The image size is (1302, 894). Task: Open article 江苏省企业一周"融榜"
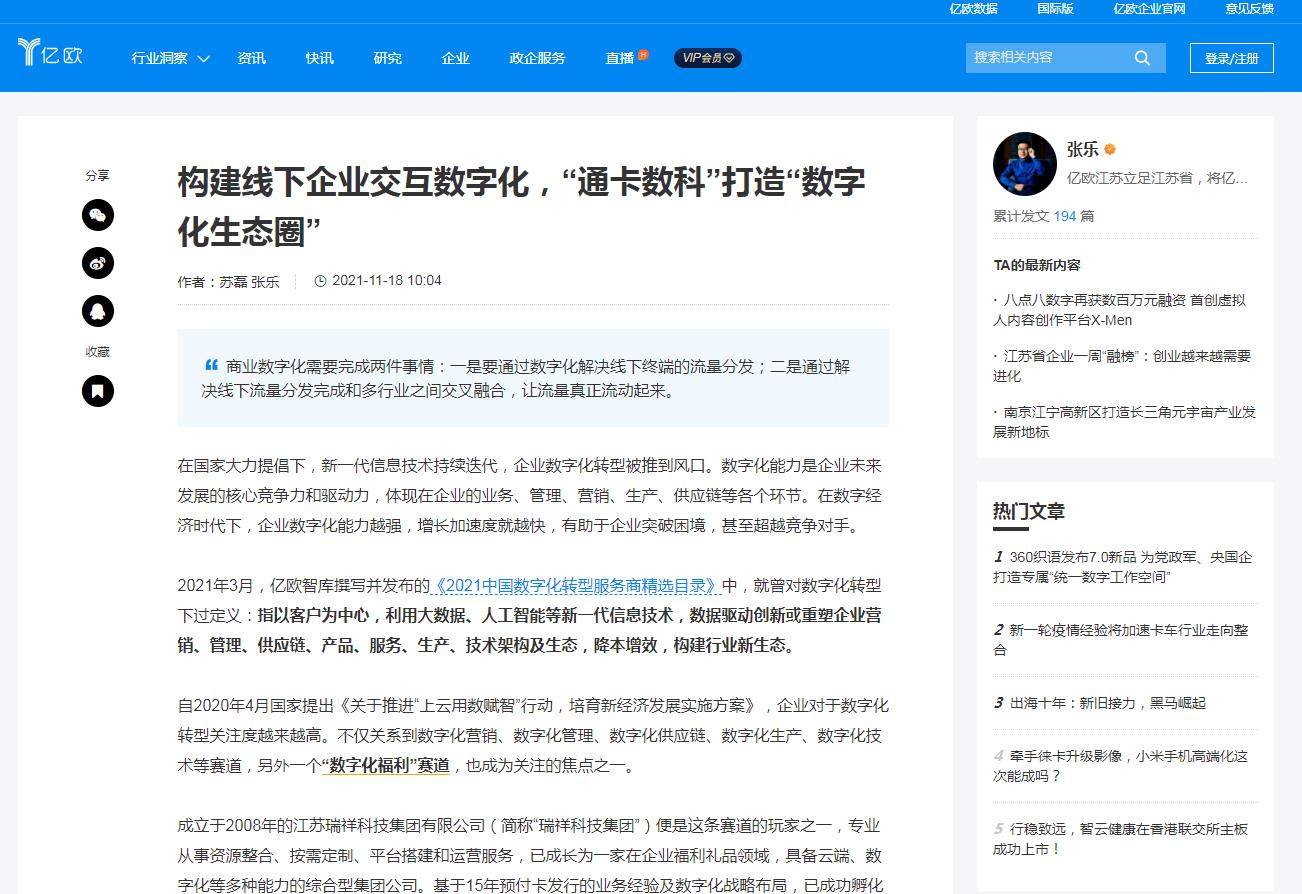pos(1122,366)
